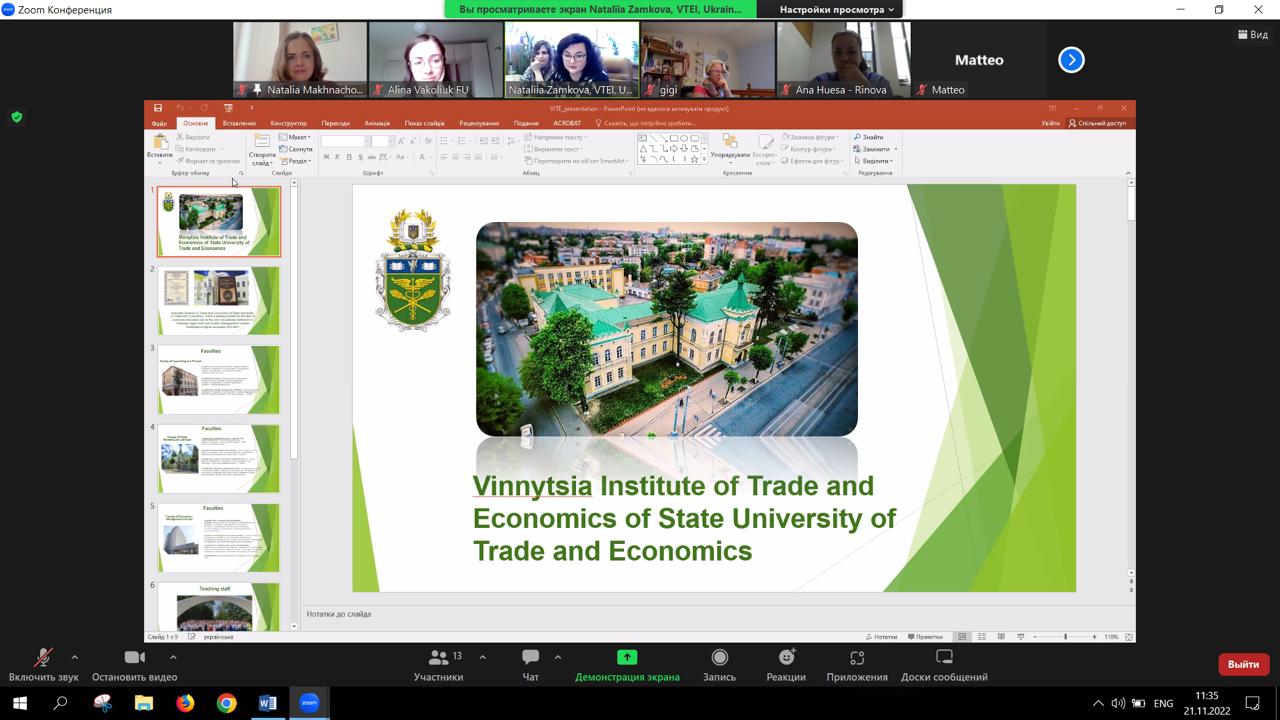Switch gallery layout using Вид button

click(x=1253, y=35)
